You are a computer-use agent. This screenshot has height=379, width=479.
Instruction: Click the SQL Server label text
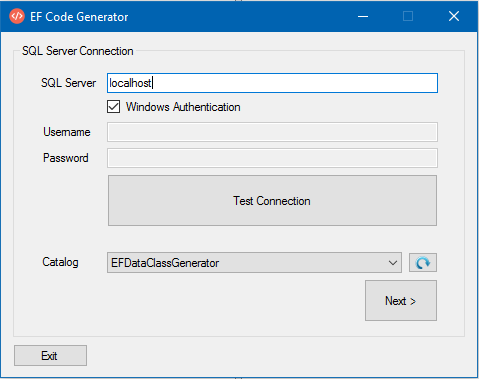click(x=68, y=83)
